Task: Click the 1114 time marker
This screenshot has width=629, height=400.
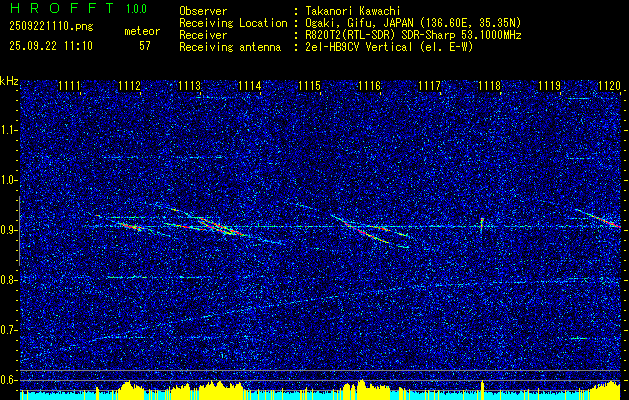Action: tap(250, 85)
